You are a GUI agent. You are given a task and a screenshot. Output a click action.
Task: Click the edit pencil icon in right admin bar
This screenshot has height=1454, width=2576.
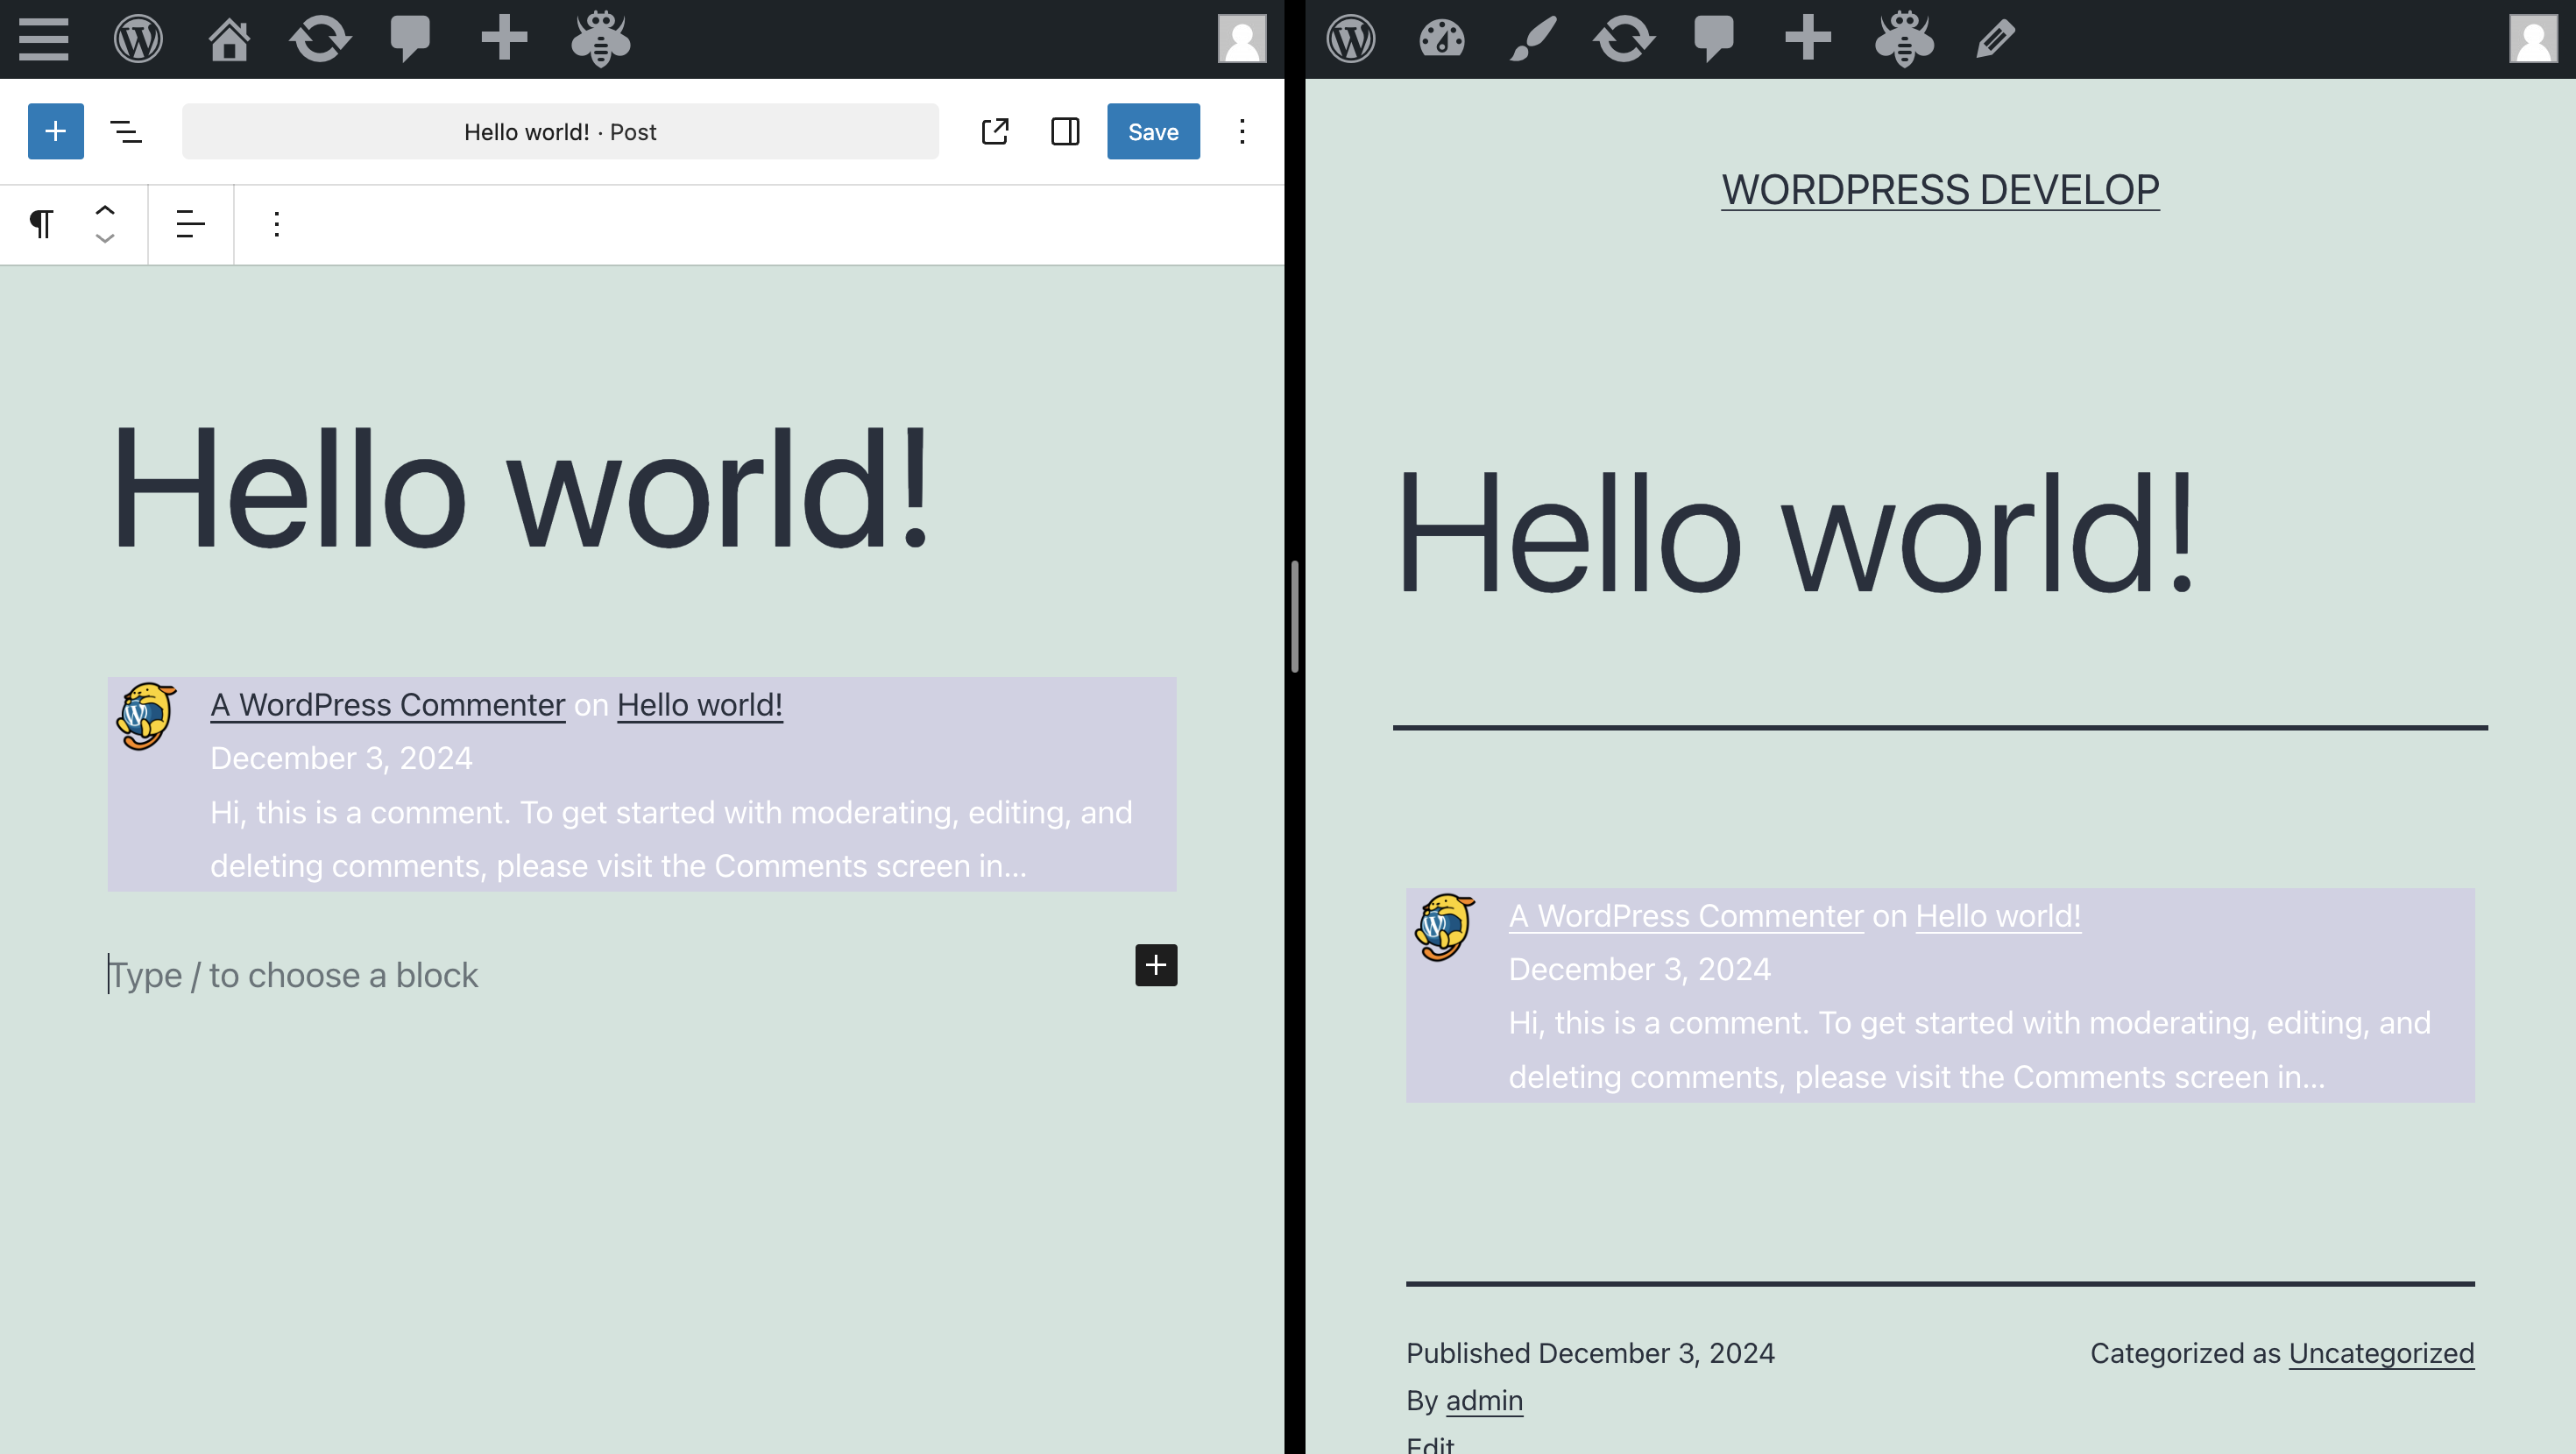pos(1995,39)
